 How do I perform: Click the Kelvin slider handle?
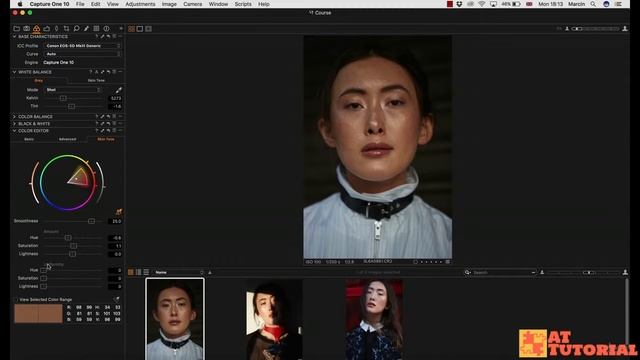pos(63,98)
